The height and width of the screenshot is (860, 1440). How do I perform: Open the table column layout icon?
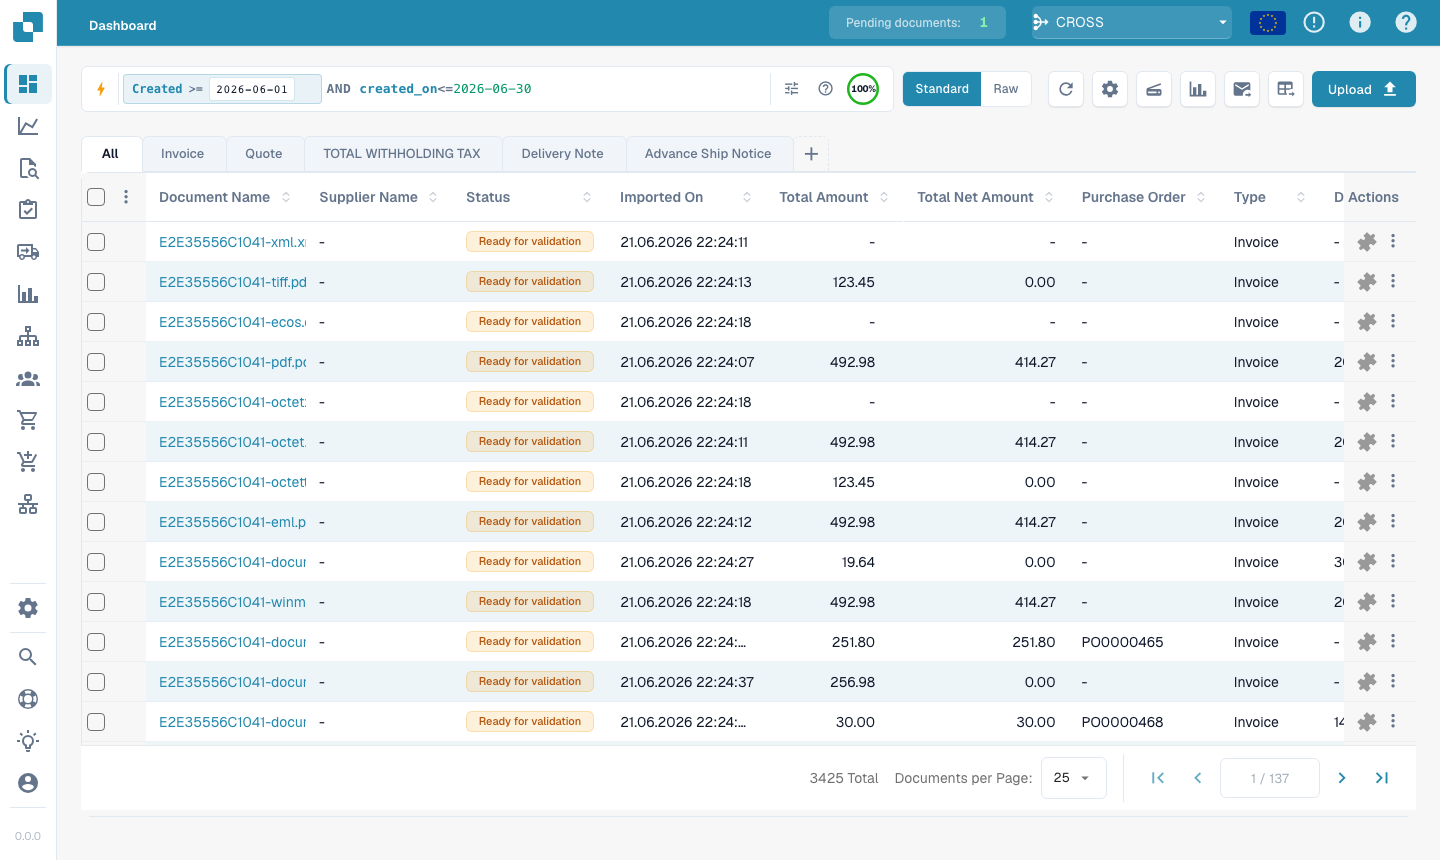tap(1286, 89)
